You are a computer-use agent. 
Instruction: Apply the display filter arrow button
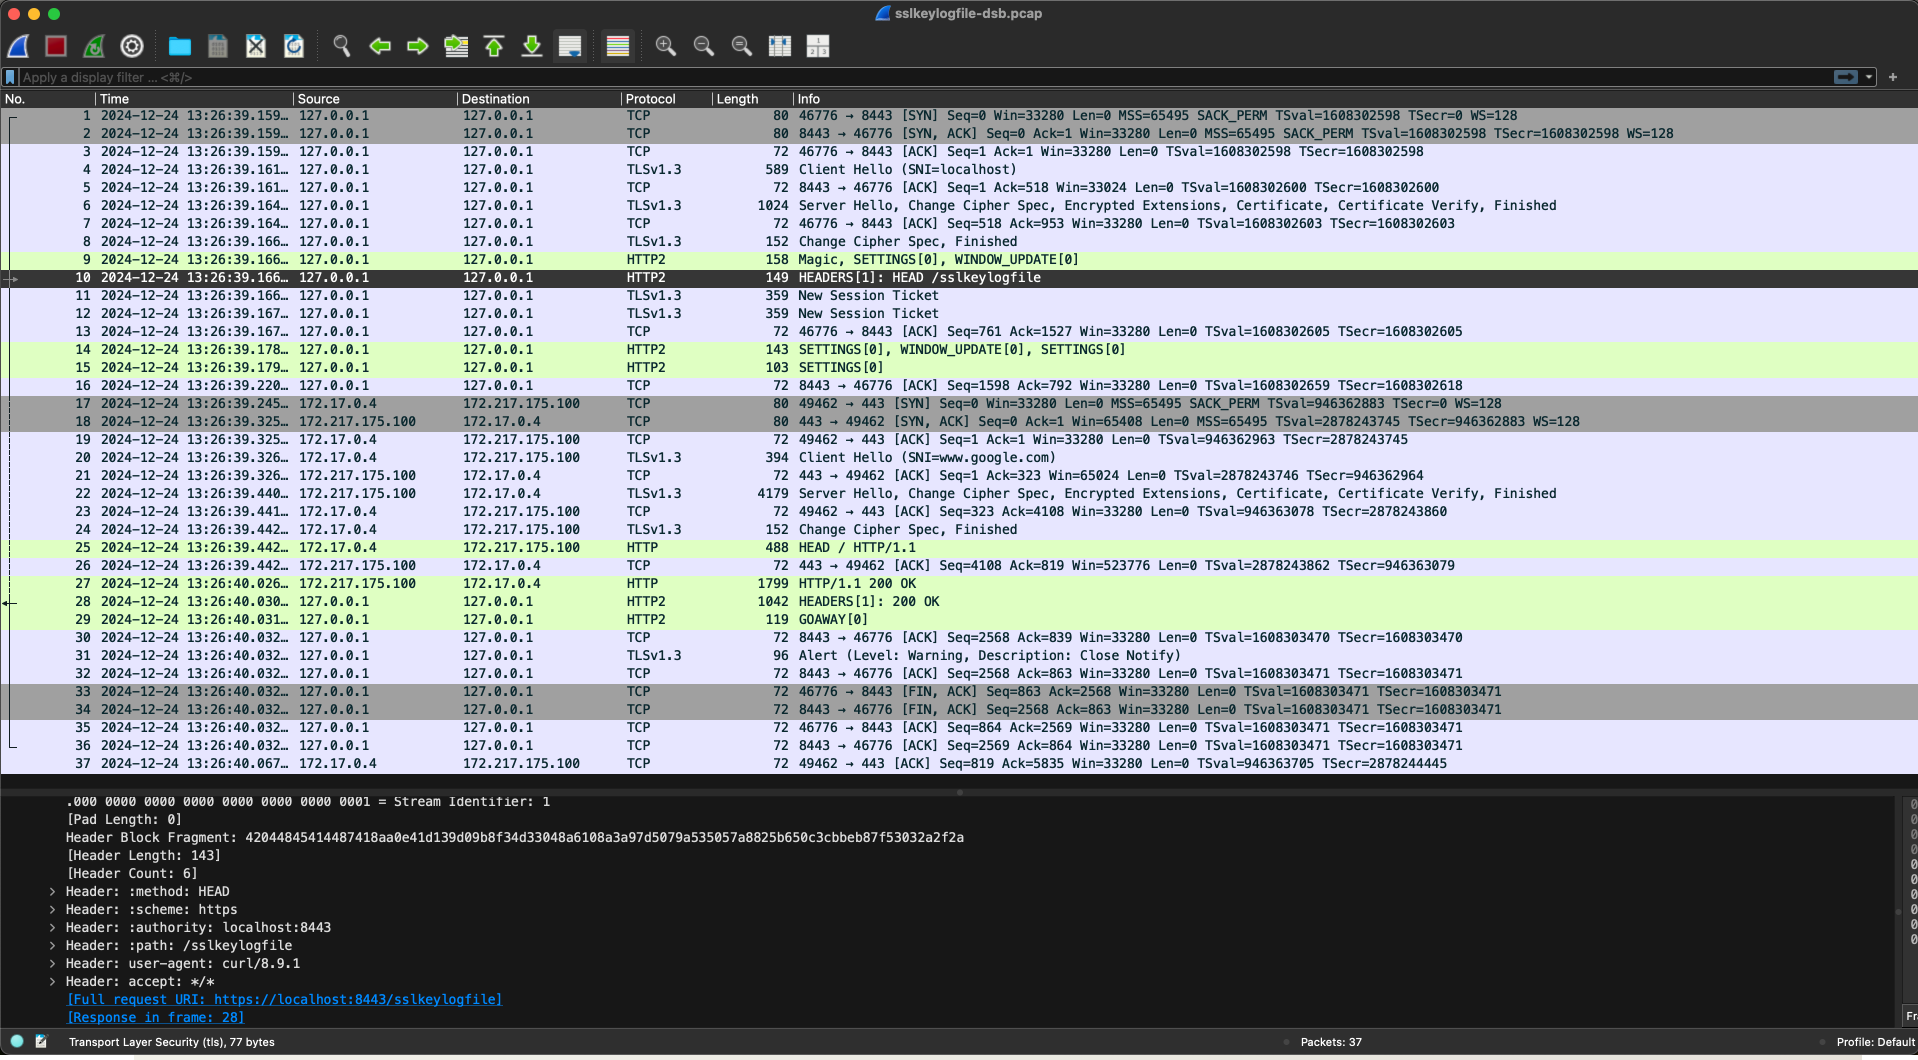(1846, 77)
